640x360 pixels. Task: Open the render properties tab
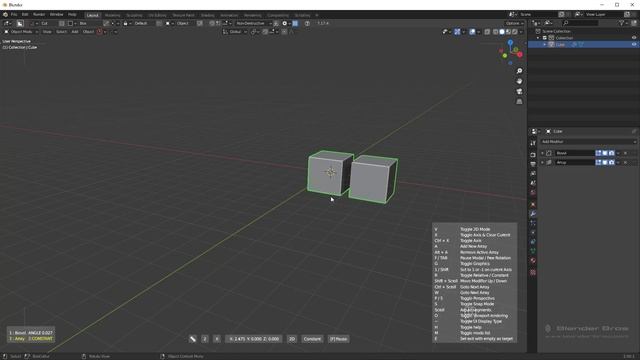tap(533, 155)
